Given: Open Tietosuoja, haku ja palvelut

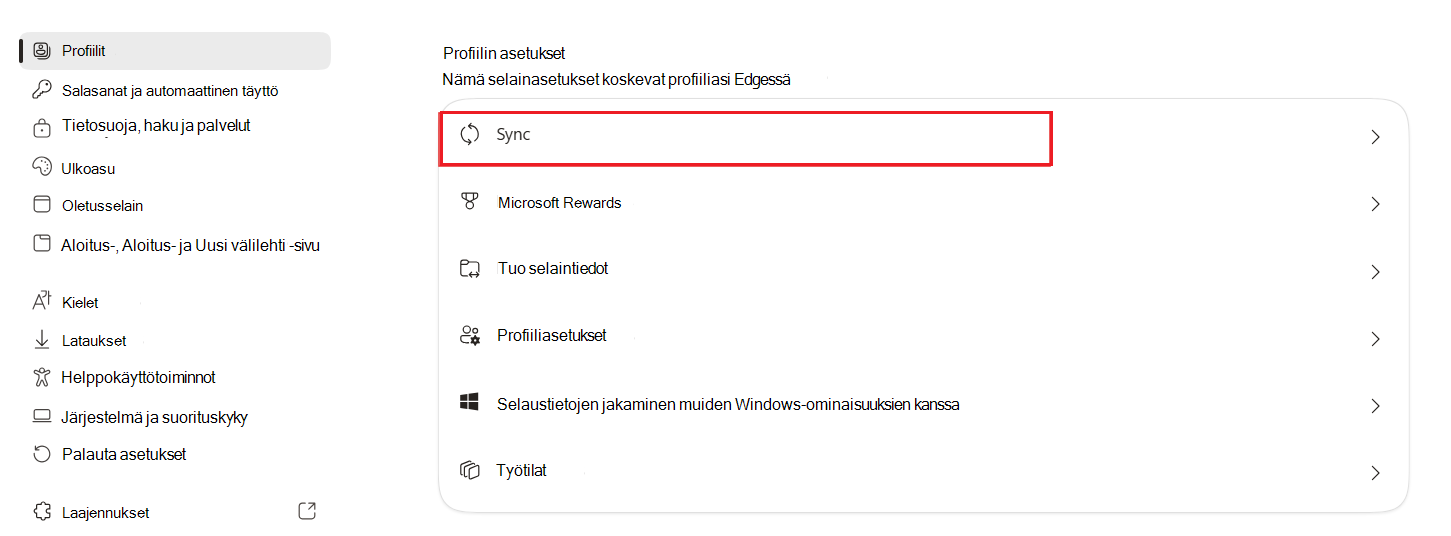Looking at the screenshot, I should (x=156, y=126).
